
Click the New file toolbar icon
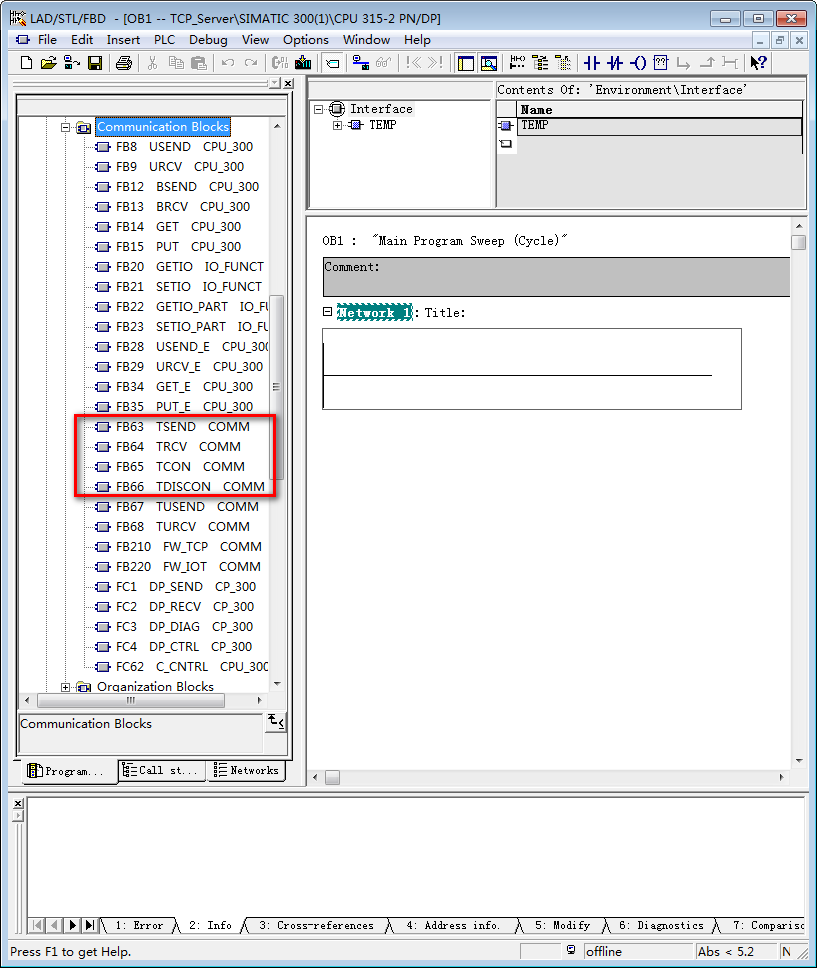tap(26, 62)
